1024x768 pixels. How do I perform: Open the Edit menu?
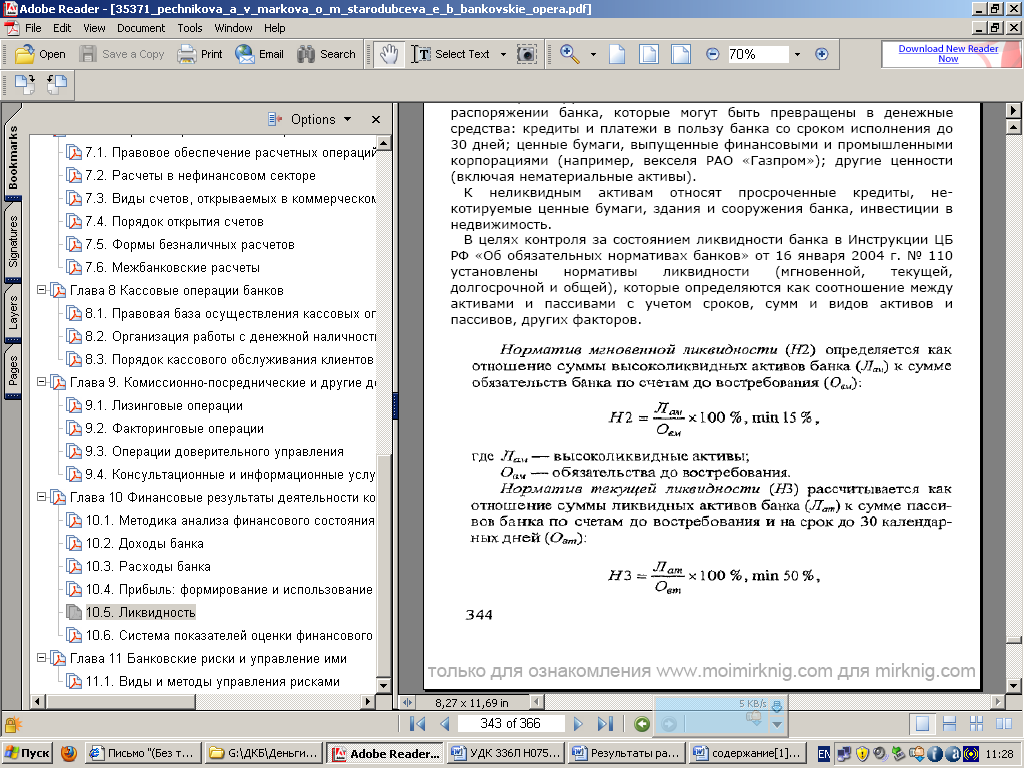(x=62, y=28)
